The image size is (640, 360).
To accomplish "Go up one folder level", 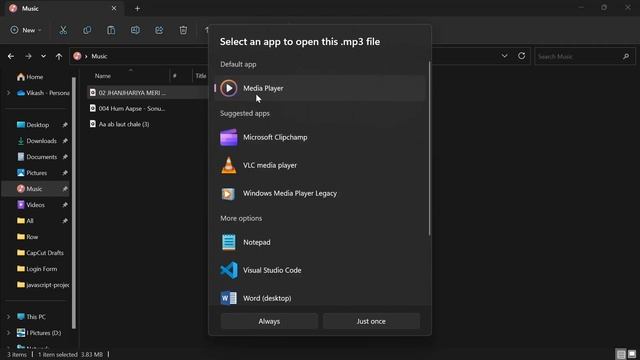I will pos(59,56).
